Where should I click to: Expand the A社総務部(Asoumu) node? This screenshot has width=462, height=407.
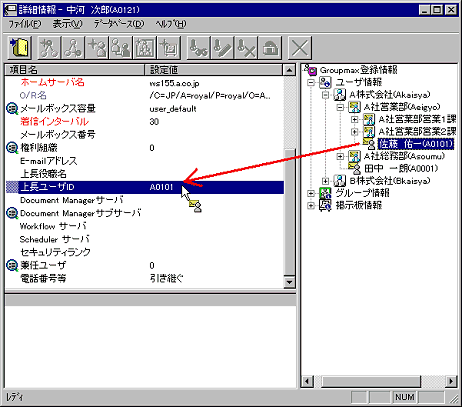tap(340, 156)
